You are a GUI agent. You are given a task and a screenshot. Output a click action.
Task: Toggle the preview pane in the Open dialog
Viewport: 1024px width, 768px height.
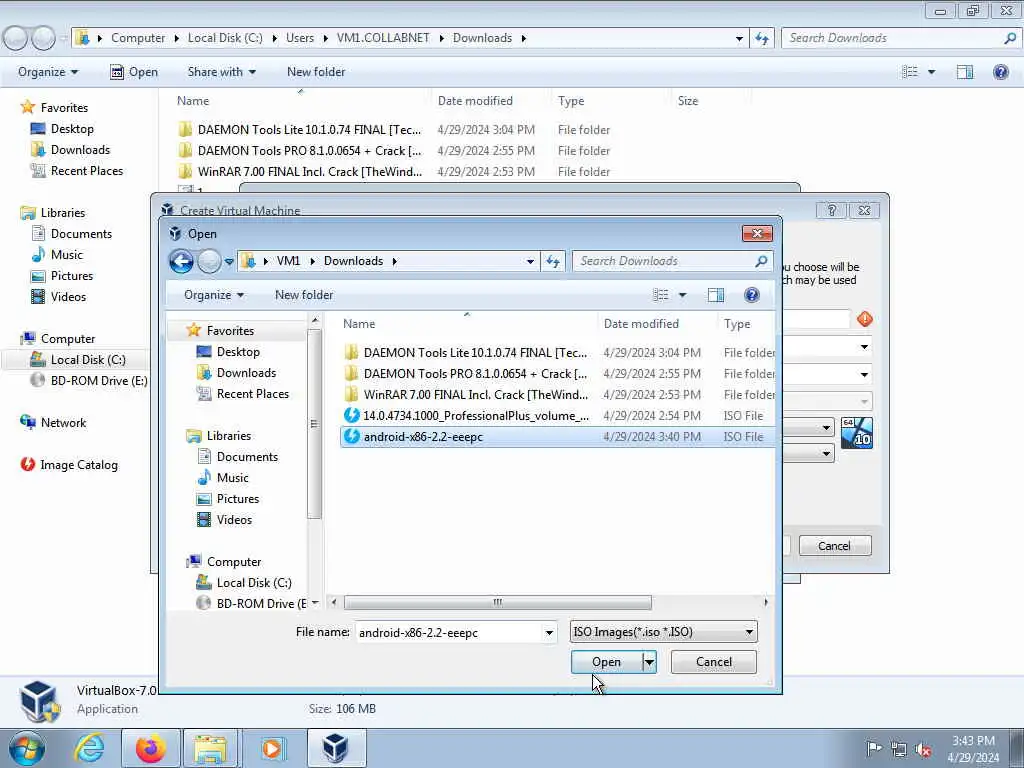coord(716,295)
